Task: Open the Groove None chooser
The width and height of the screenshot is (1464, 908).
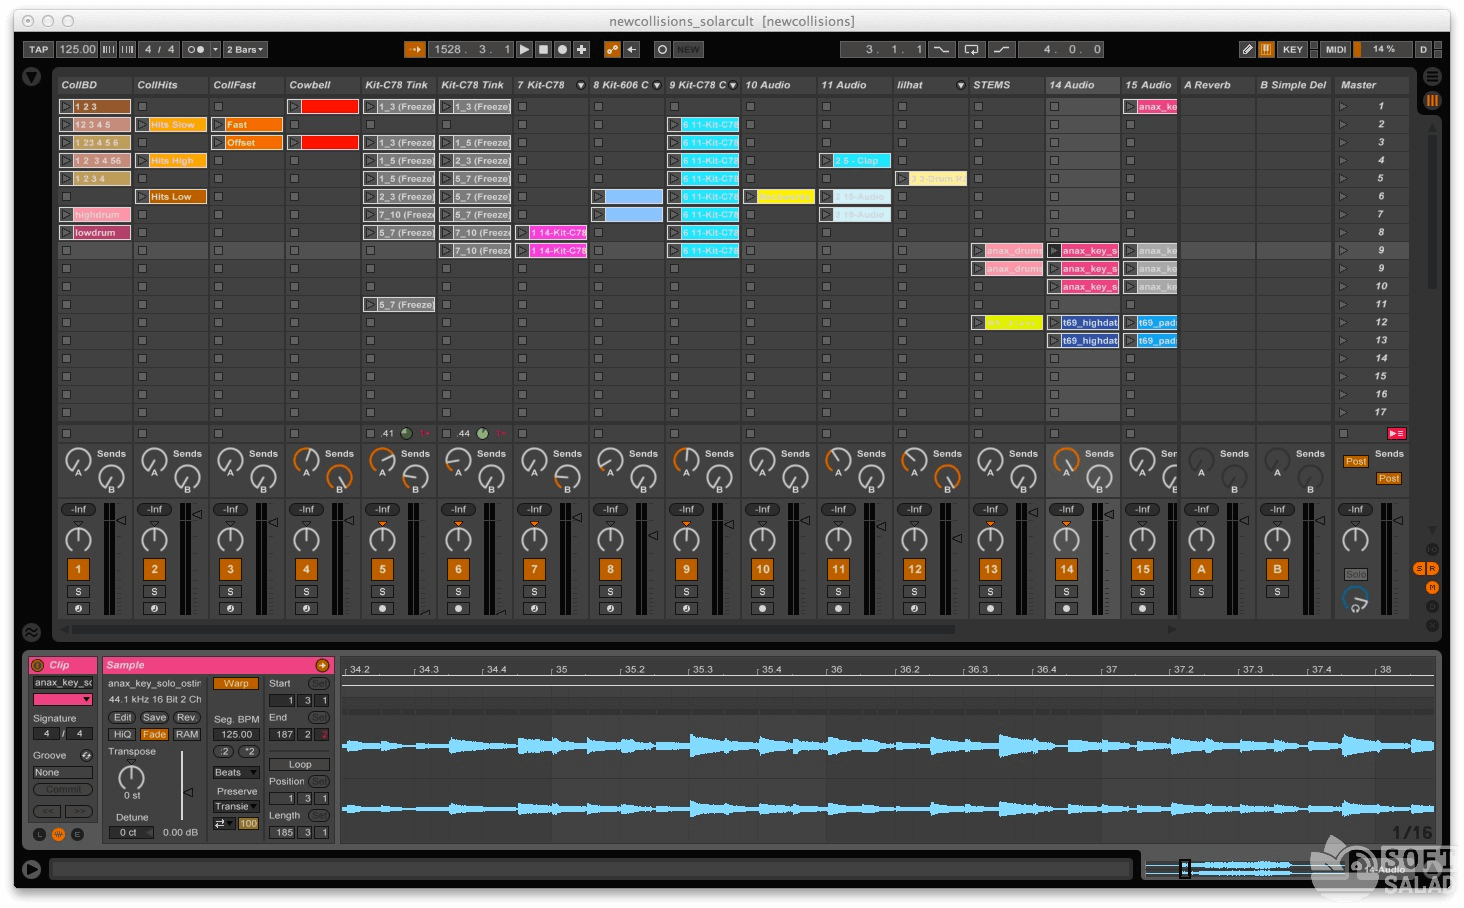Action: pyautogui.click(x=62, y=772)
